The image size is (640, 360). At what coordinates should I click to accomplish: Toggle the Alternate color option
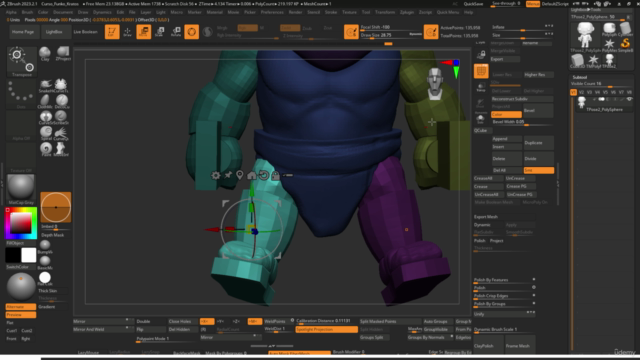click(x=21, y=307)
